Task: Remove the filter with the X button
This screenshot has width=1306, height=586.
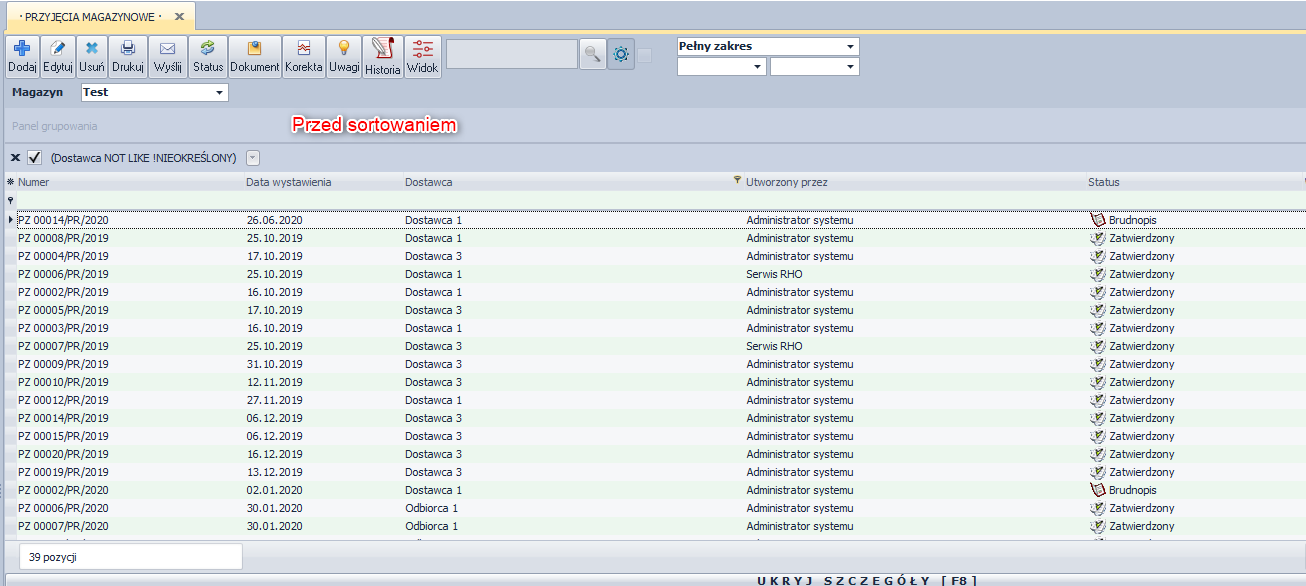Action: point(15,158)
